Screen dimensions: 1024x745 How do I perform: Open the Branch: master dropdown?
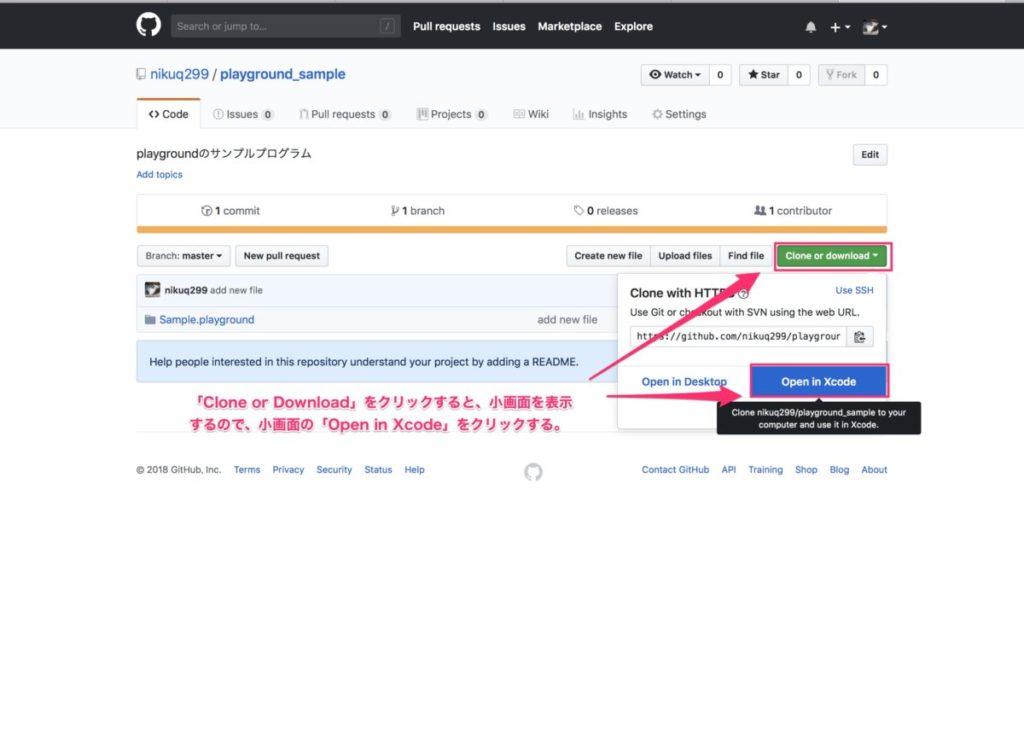184,255
